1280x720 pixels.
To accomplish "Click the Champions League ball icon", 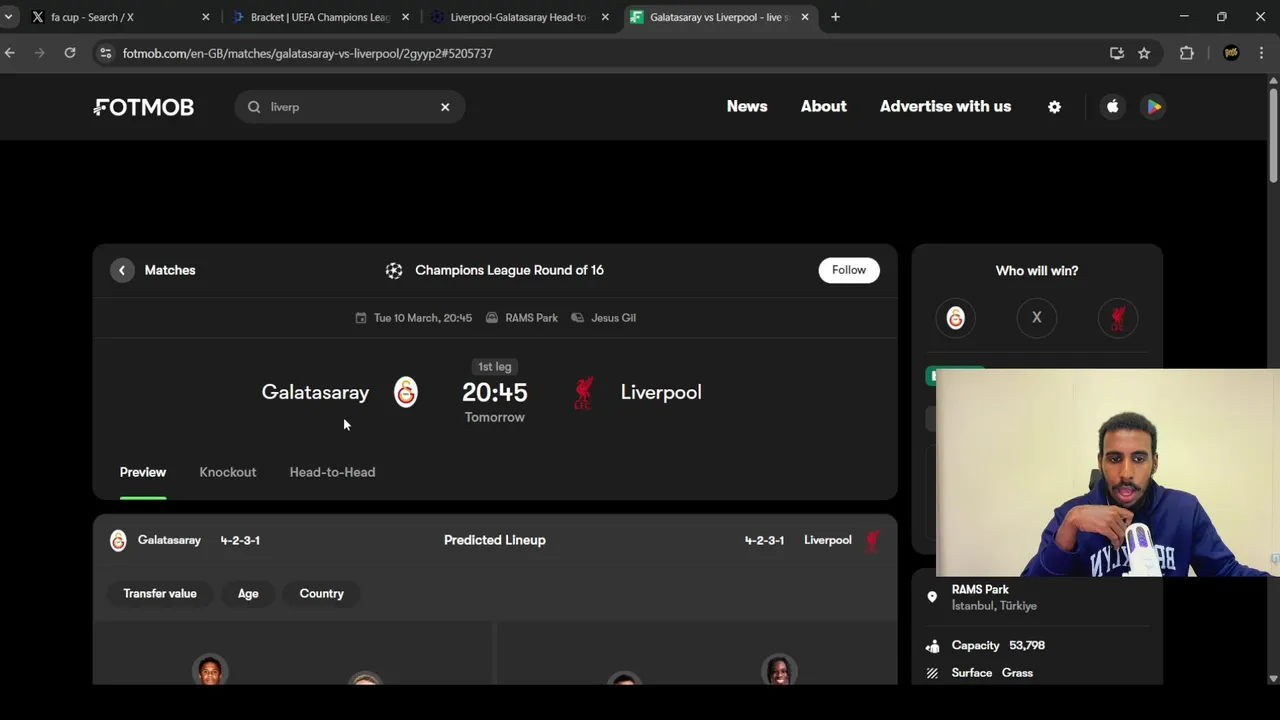I will pos(394,270).
